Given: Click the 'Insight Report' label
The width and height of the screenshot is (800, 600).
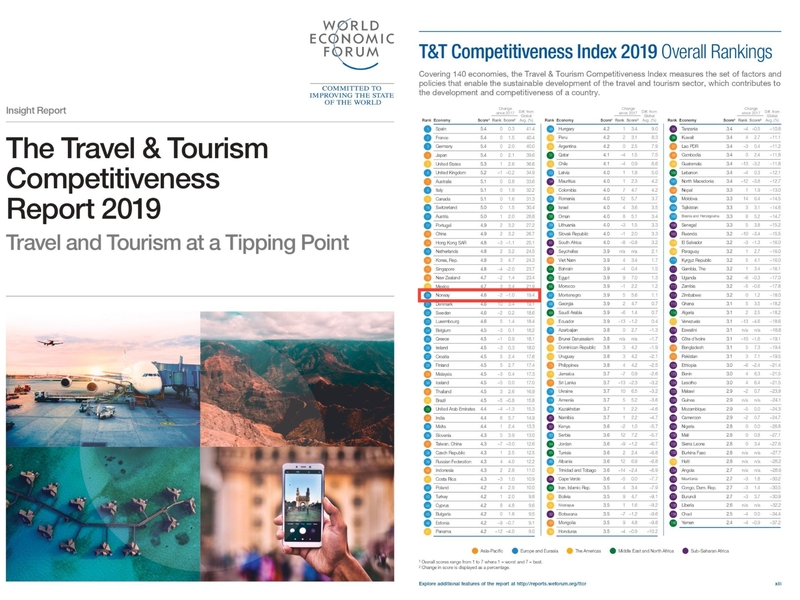Looking at the screenshot, I should [36, 110].
